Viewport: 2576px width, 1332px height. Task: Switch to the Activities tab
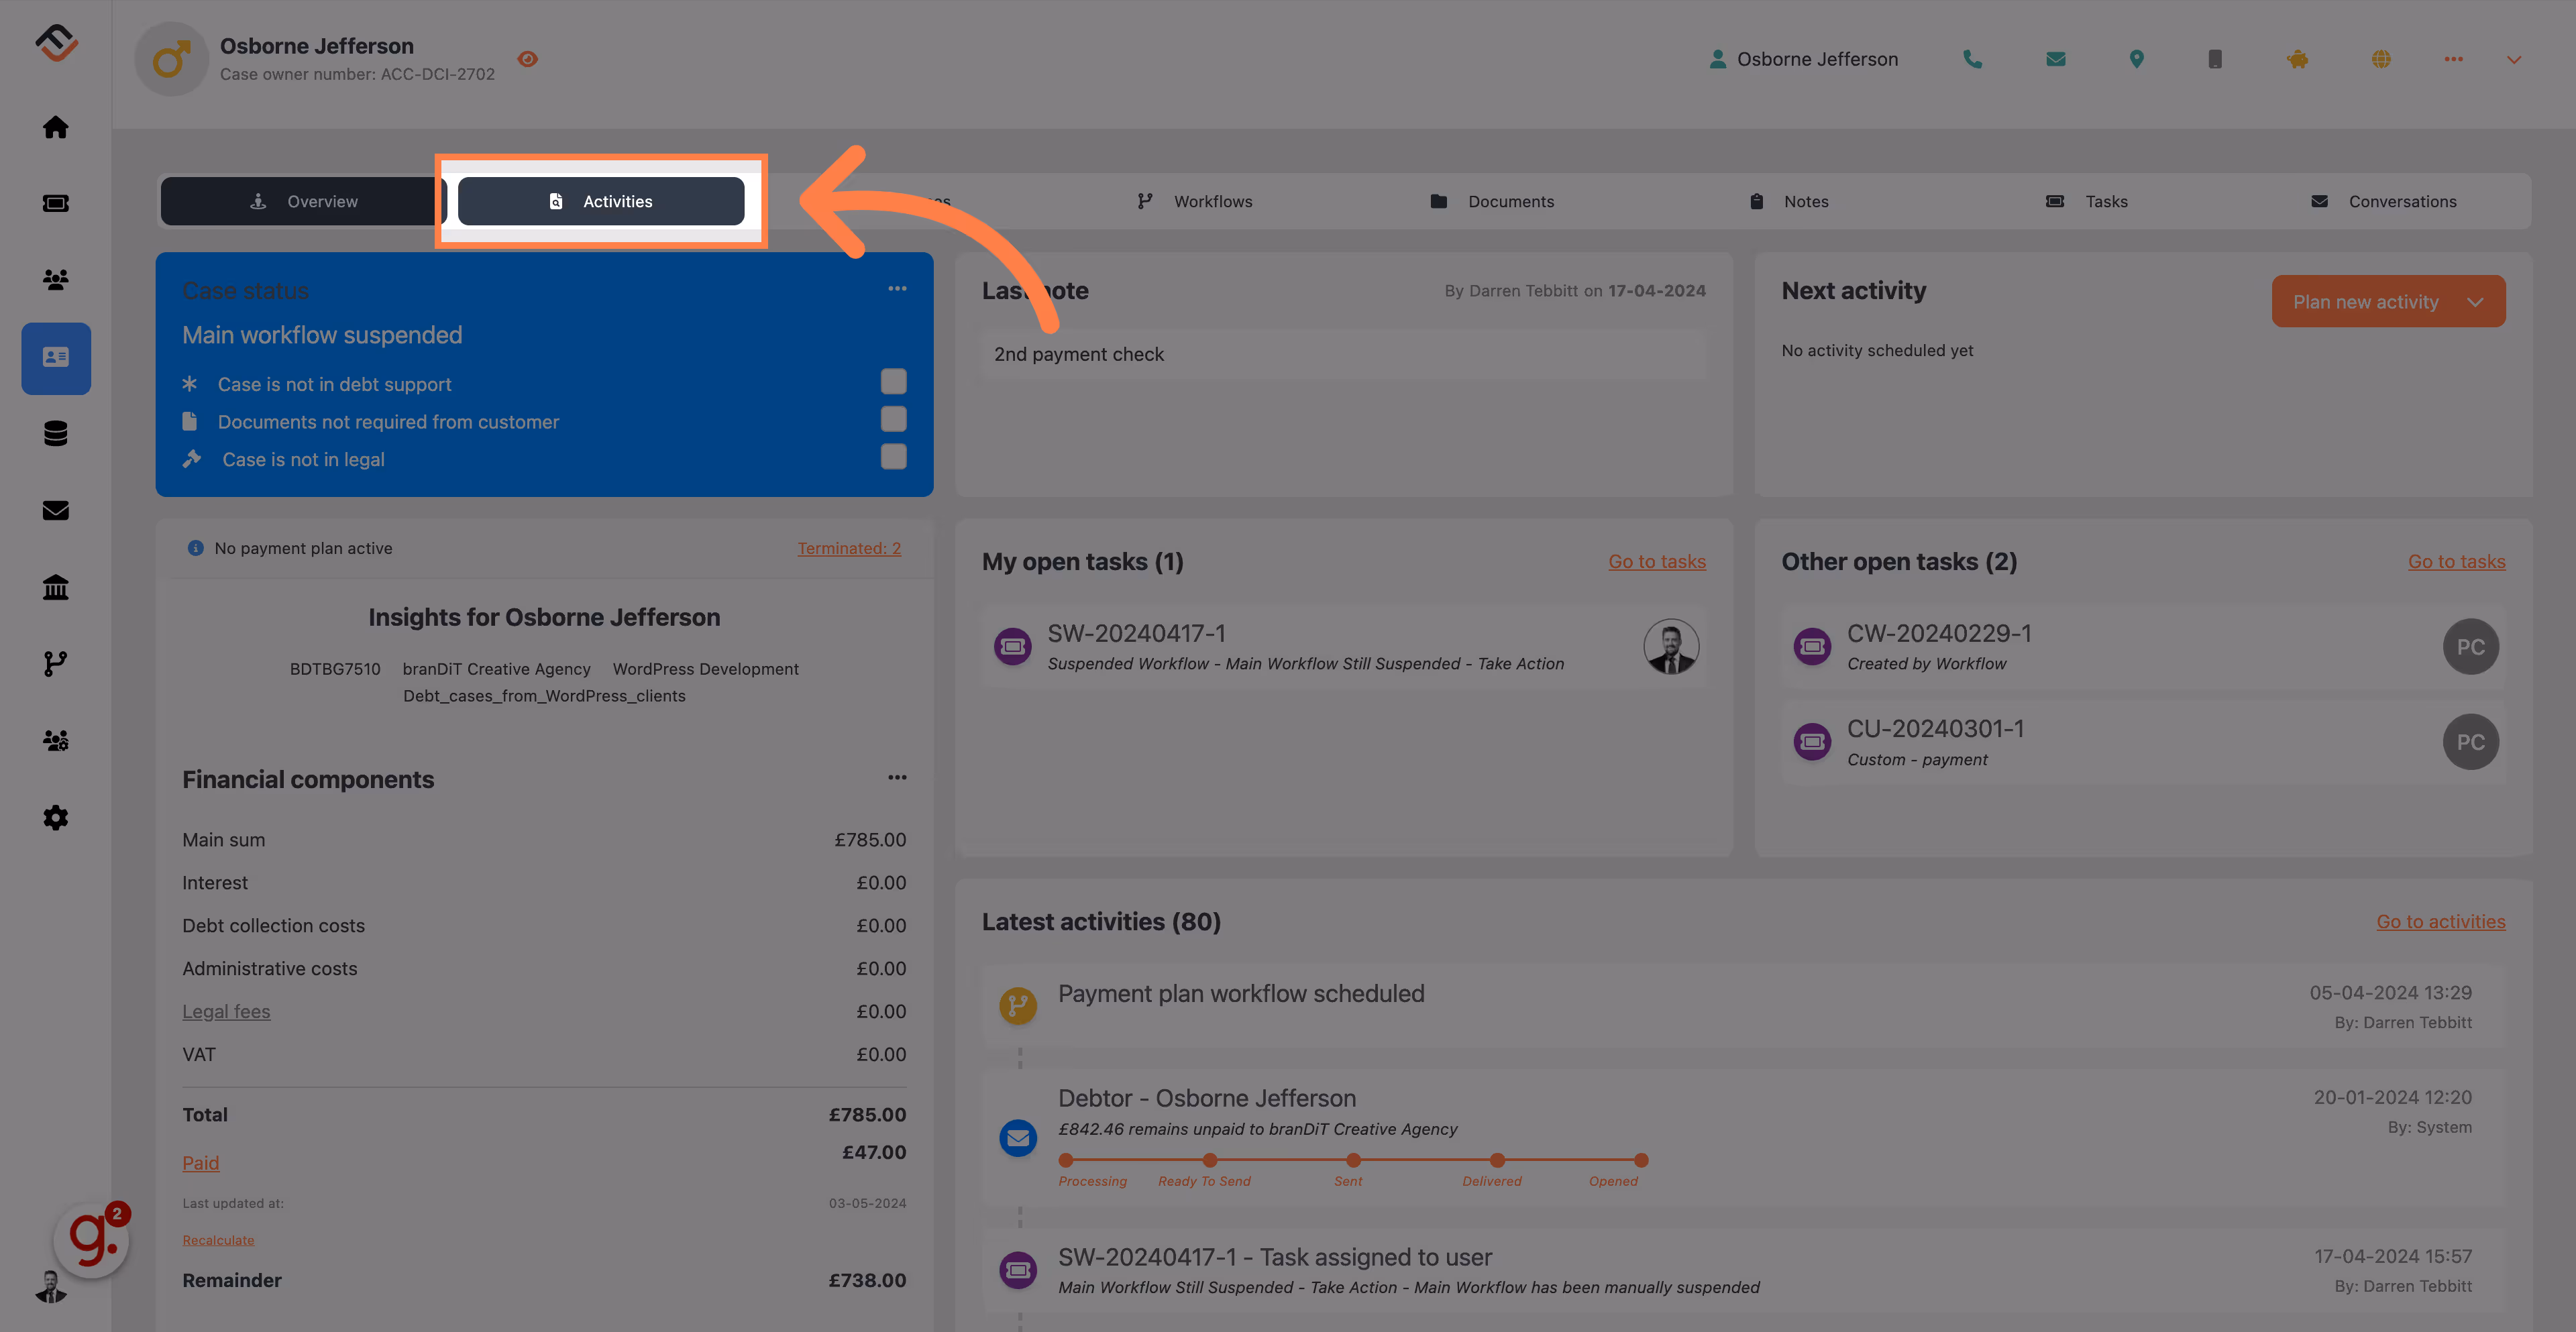pos(601,201)
